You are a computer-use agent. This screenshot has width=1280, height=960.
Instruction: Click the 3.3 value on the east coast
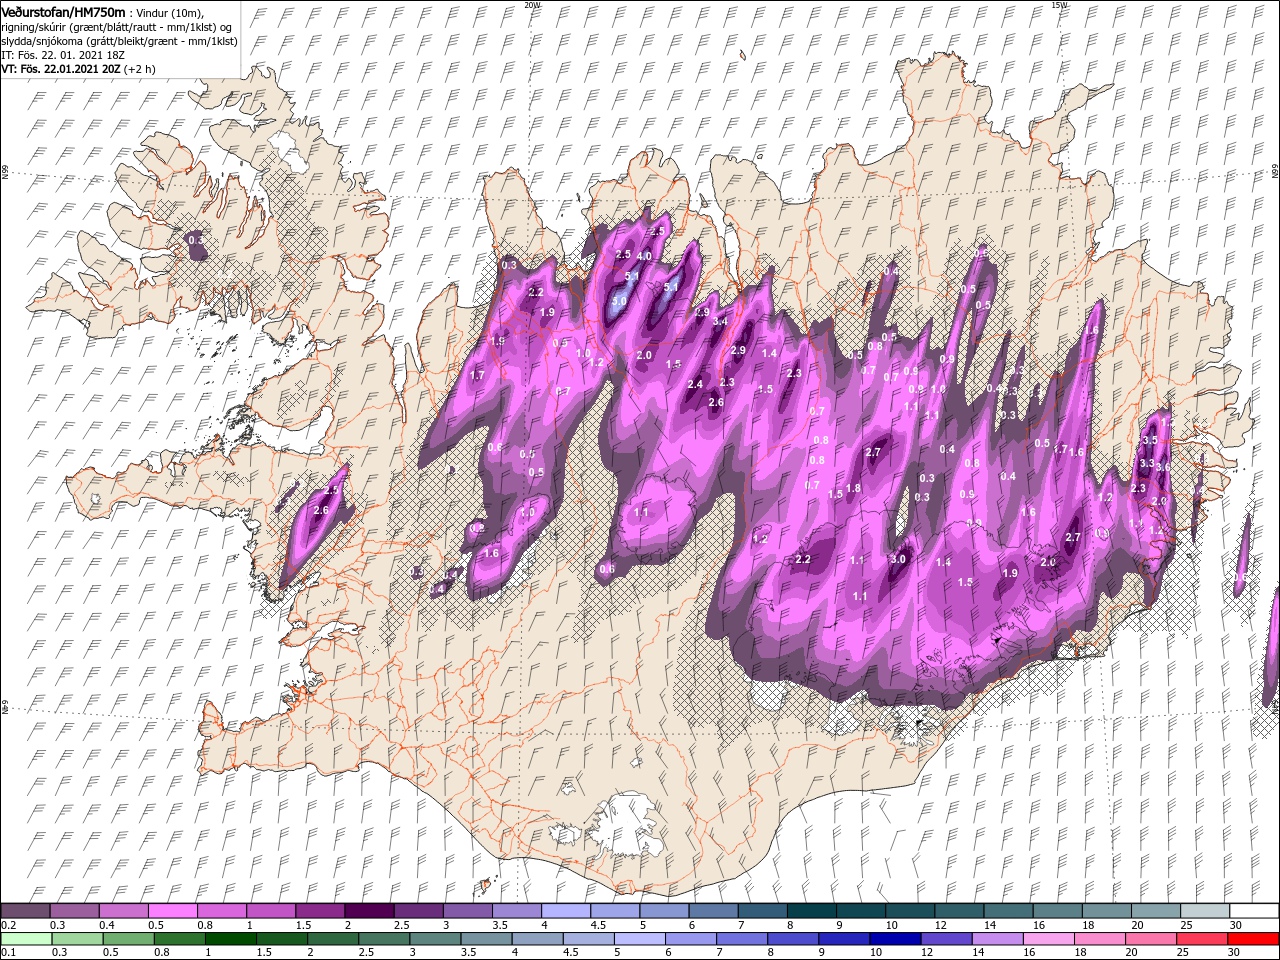pos(1147,464)
